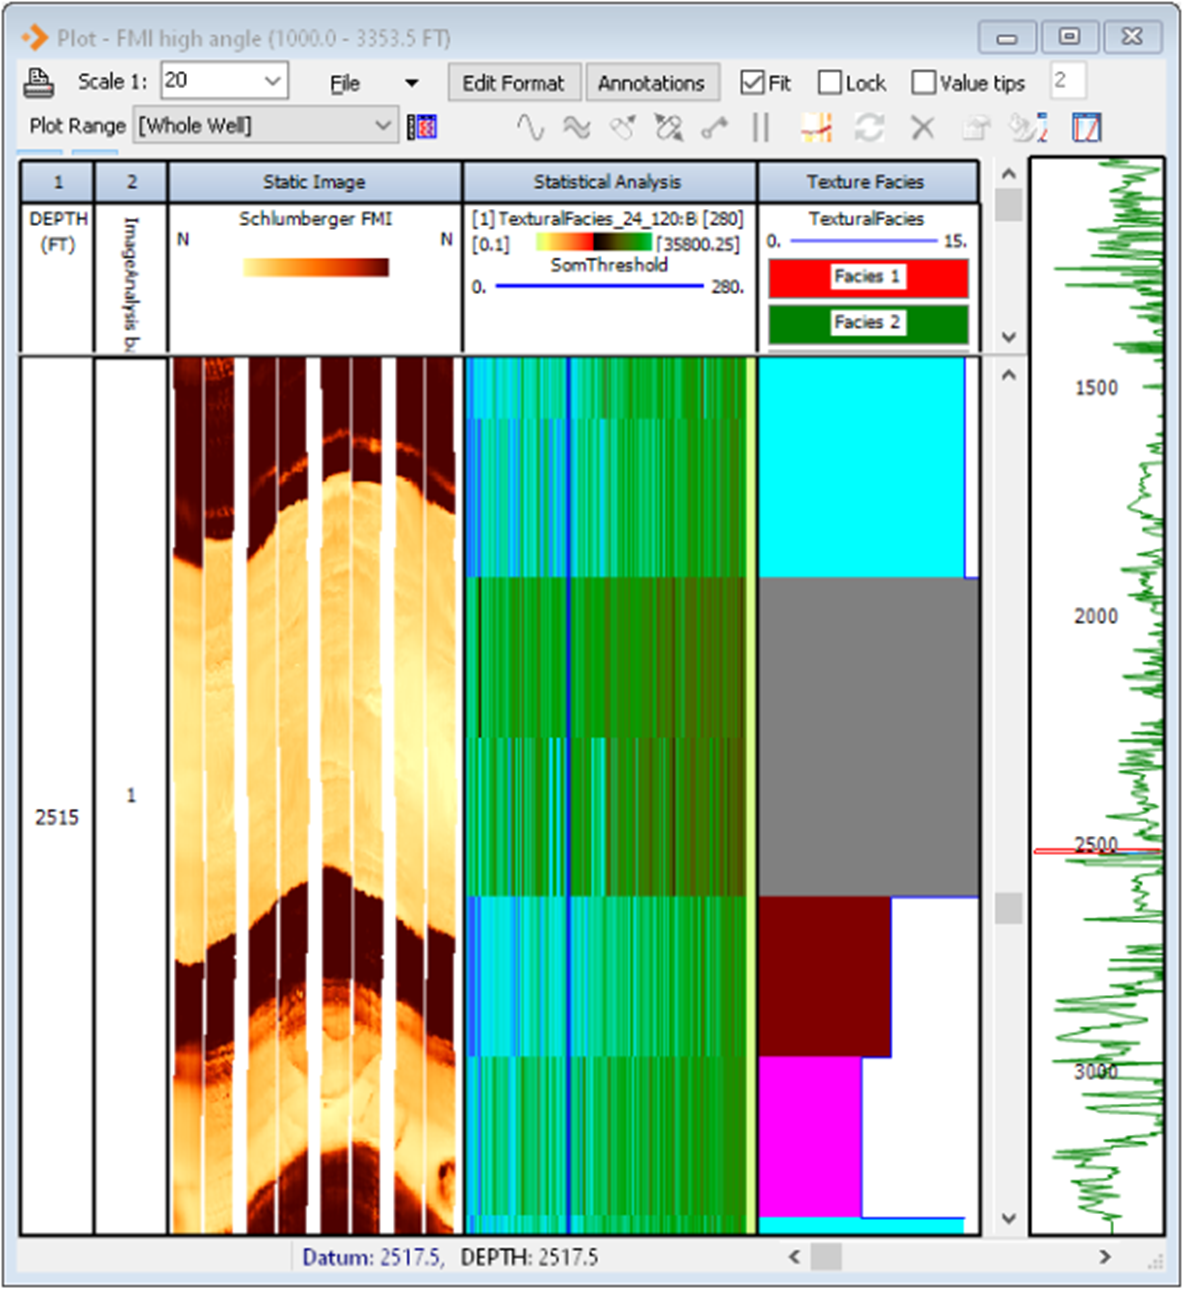The image size is (1183, 1291).
Task: Refresh the plot display
Action: tap(869, 128)
